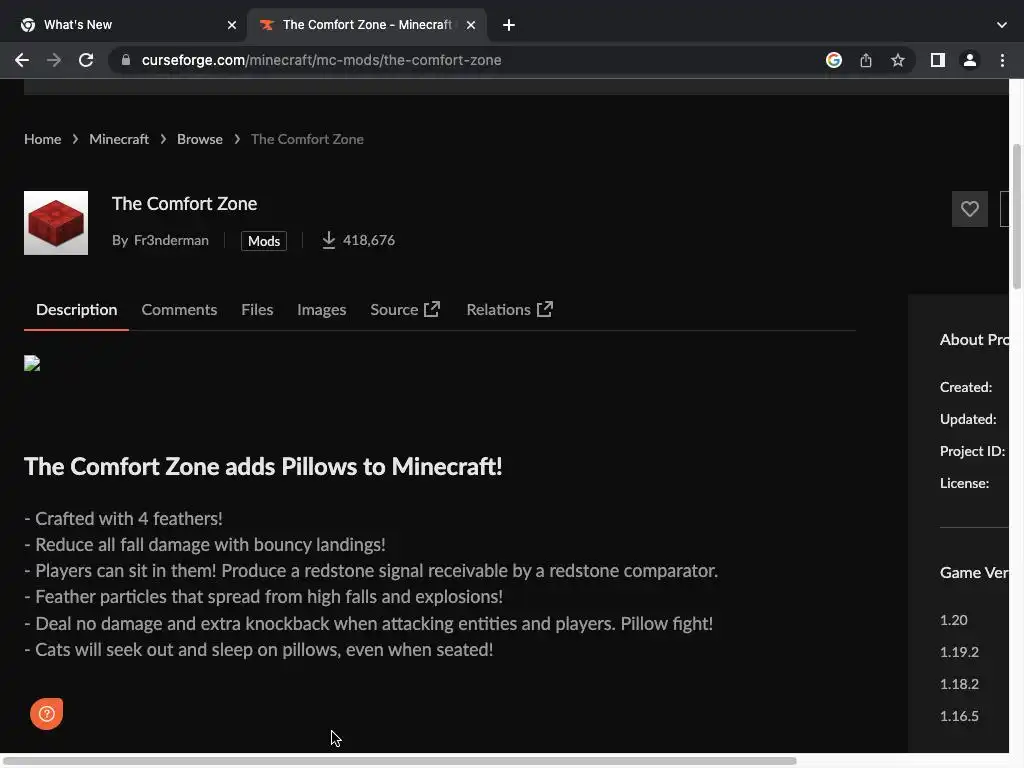Screen dimensions: 1024x768
Task: Click The Comfort Zone title heading
Action: coord(184,204)
